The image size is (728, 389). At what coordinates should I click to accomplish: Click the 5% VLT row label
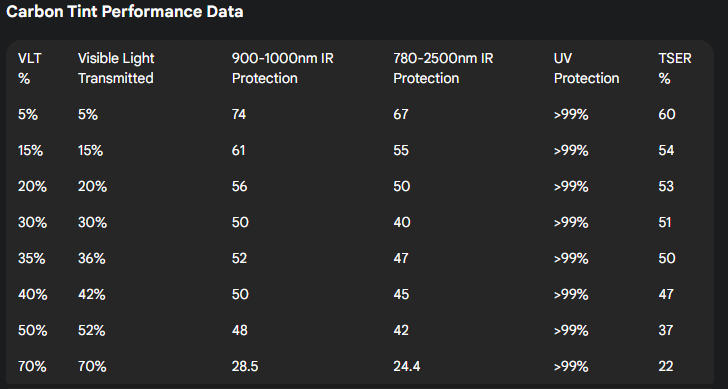click(x=28, y=114)
